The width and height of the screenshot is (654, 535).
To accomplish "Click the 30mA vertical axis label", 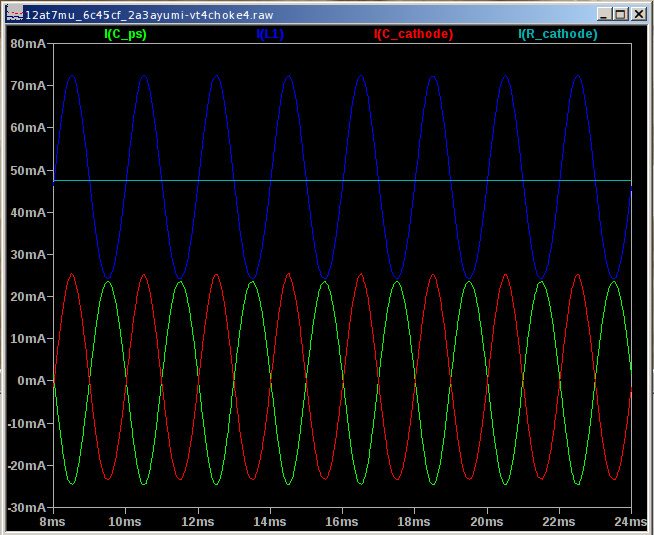I will (x=28, y=254).
